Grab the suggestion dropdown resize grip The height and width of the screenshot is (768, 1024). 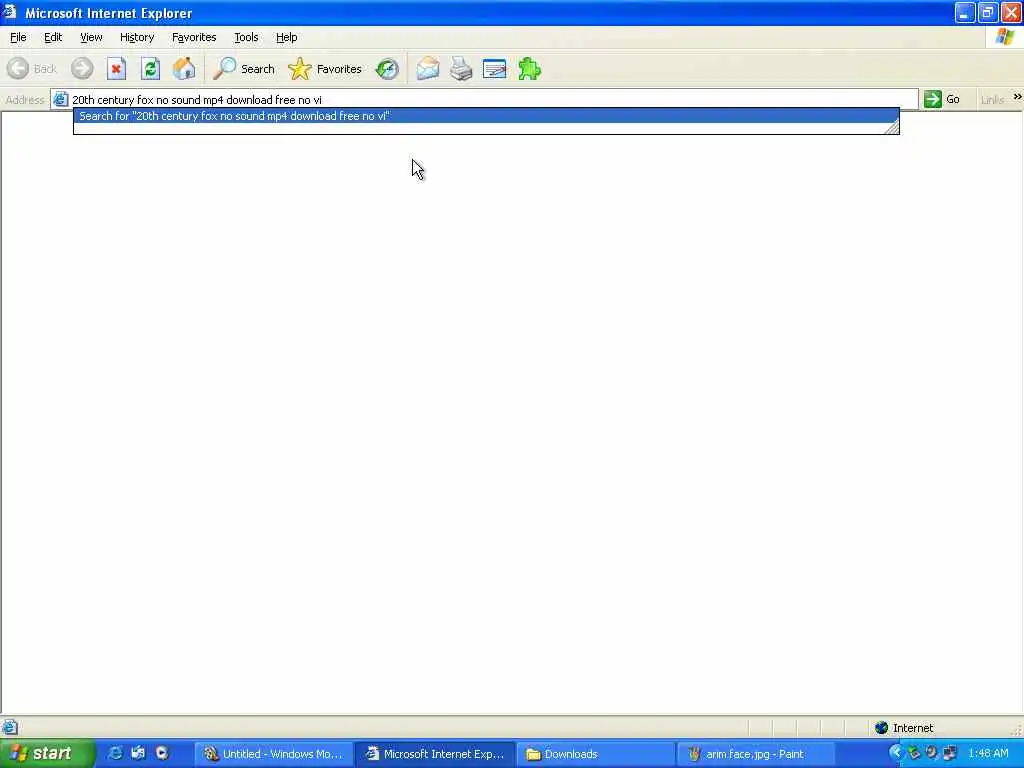click(891, 127)
